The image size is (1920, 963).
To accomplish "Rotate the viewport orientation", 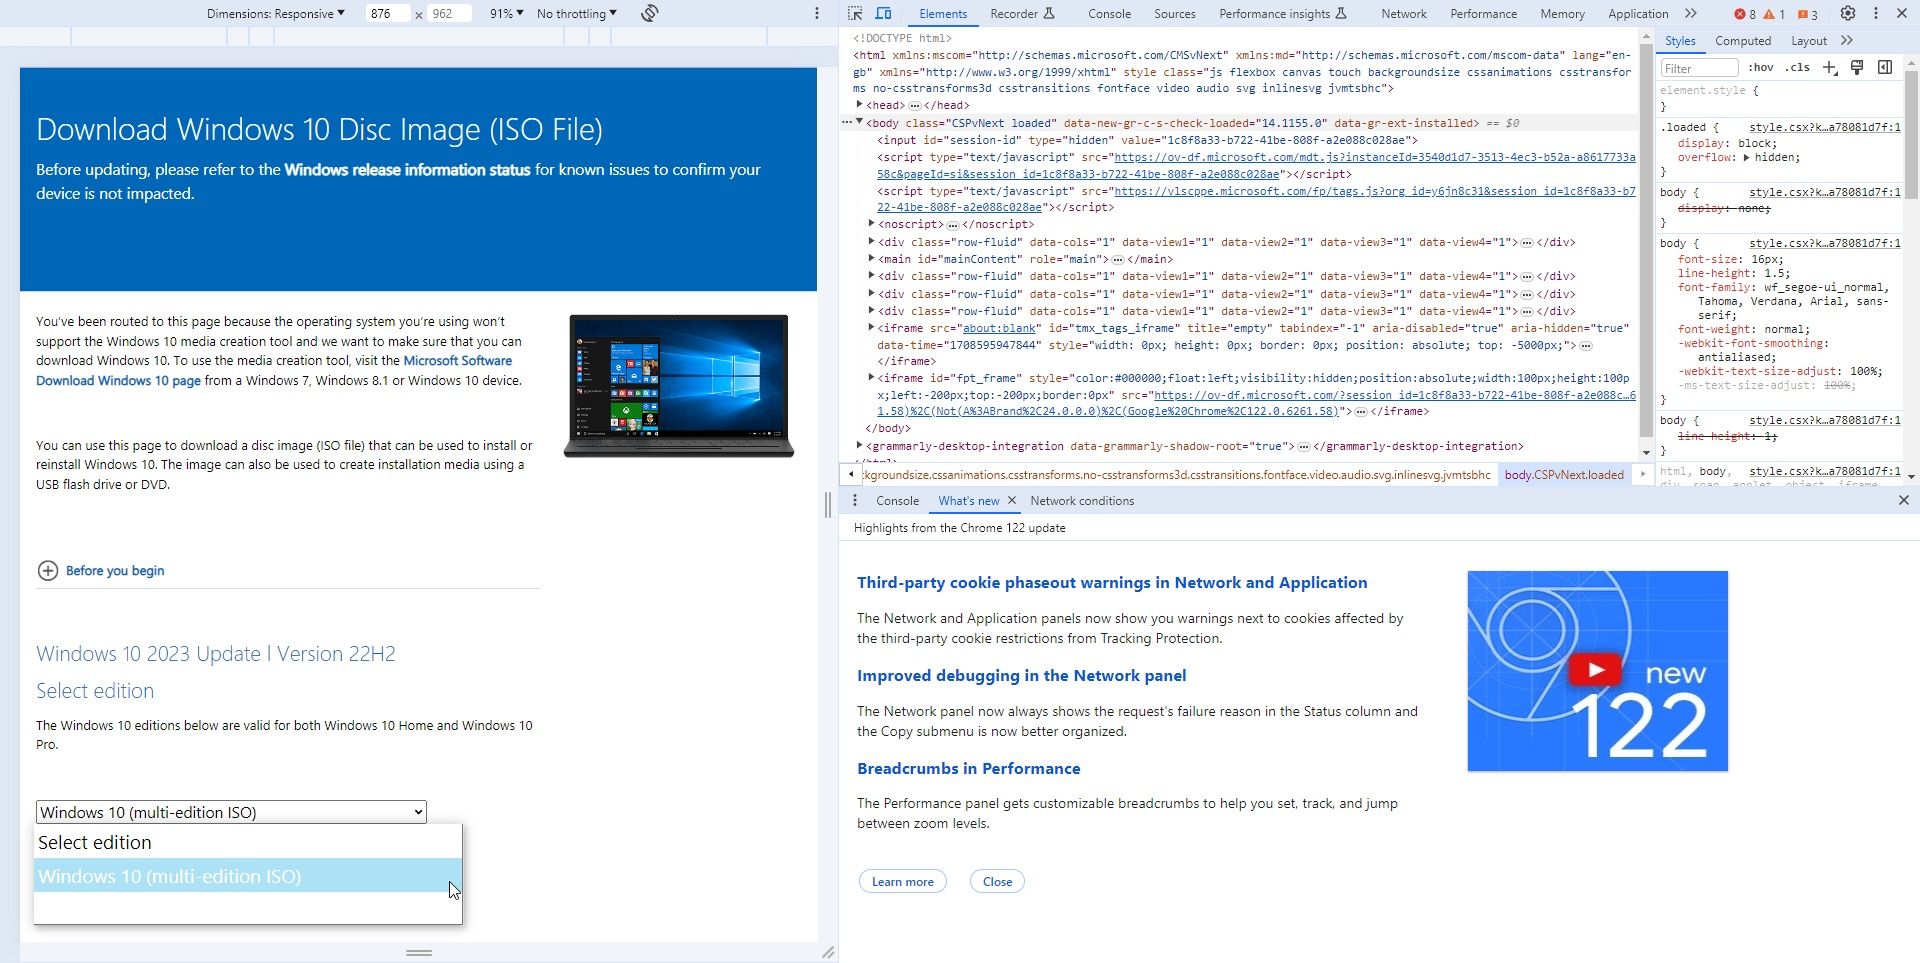I will (x=648, y=13).
